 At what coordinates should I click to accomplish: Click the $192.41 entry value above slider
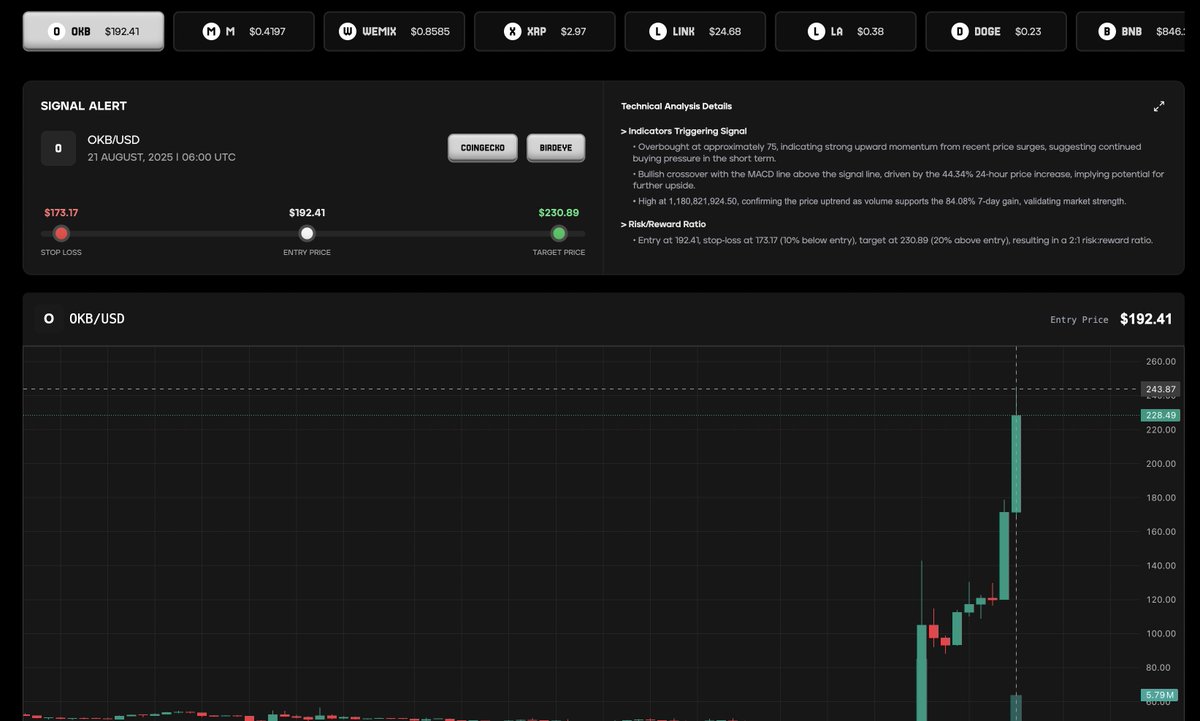(x=307, y=213)
